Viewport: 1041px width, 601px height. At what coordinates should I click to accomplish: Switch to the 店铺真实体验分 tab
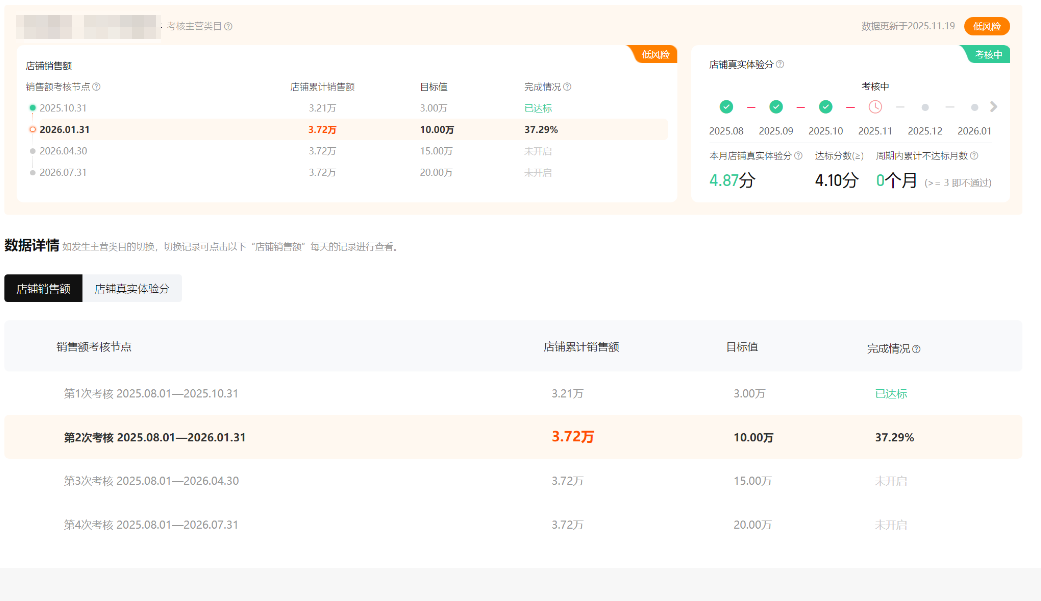[132, 288]
